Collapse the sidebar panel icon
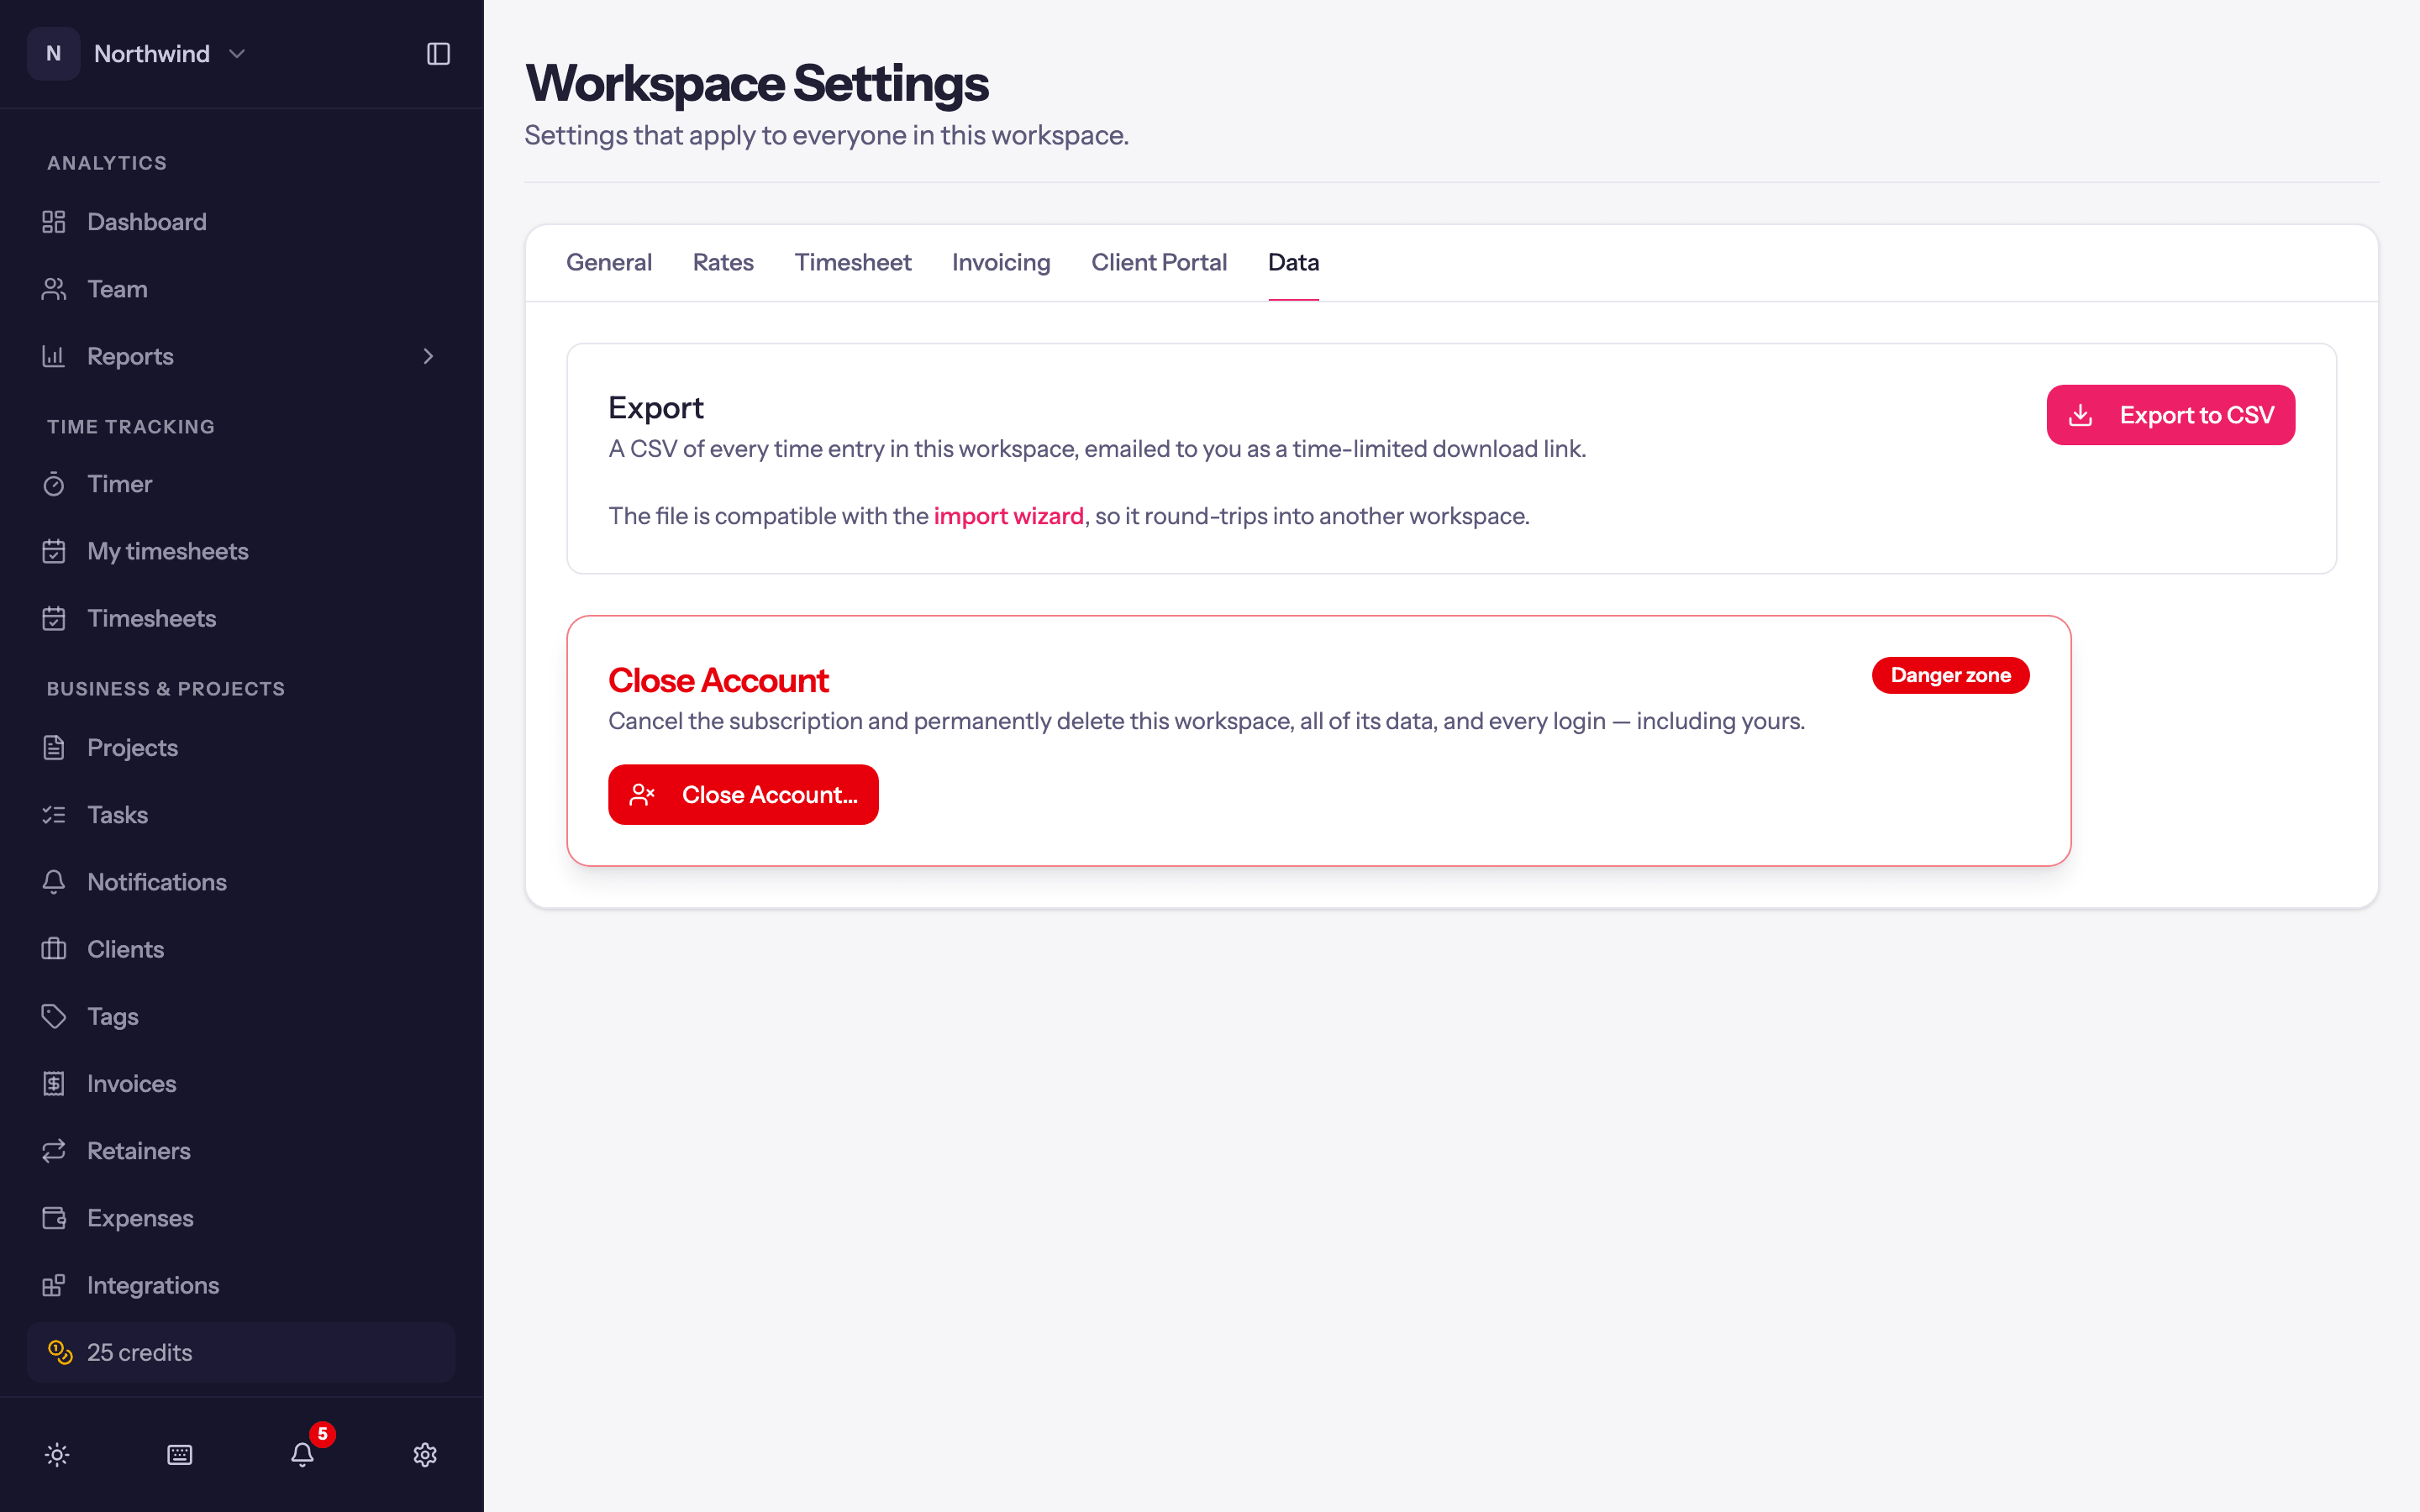 tap(438, 54)
